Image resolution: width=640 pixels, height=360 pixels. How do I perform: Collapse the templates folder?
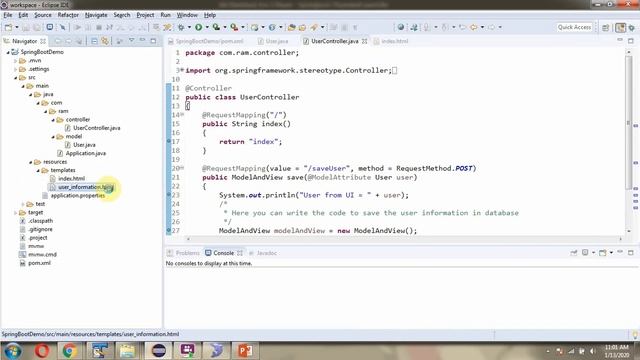38,171
